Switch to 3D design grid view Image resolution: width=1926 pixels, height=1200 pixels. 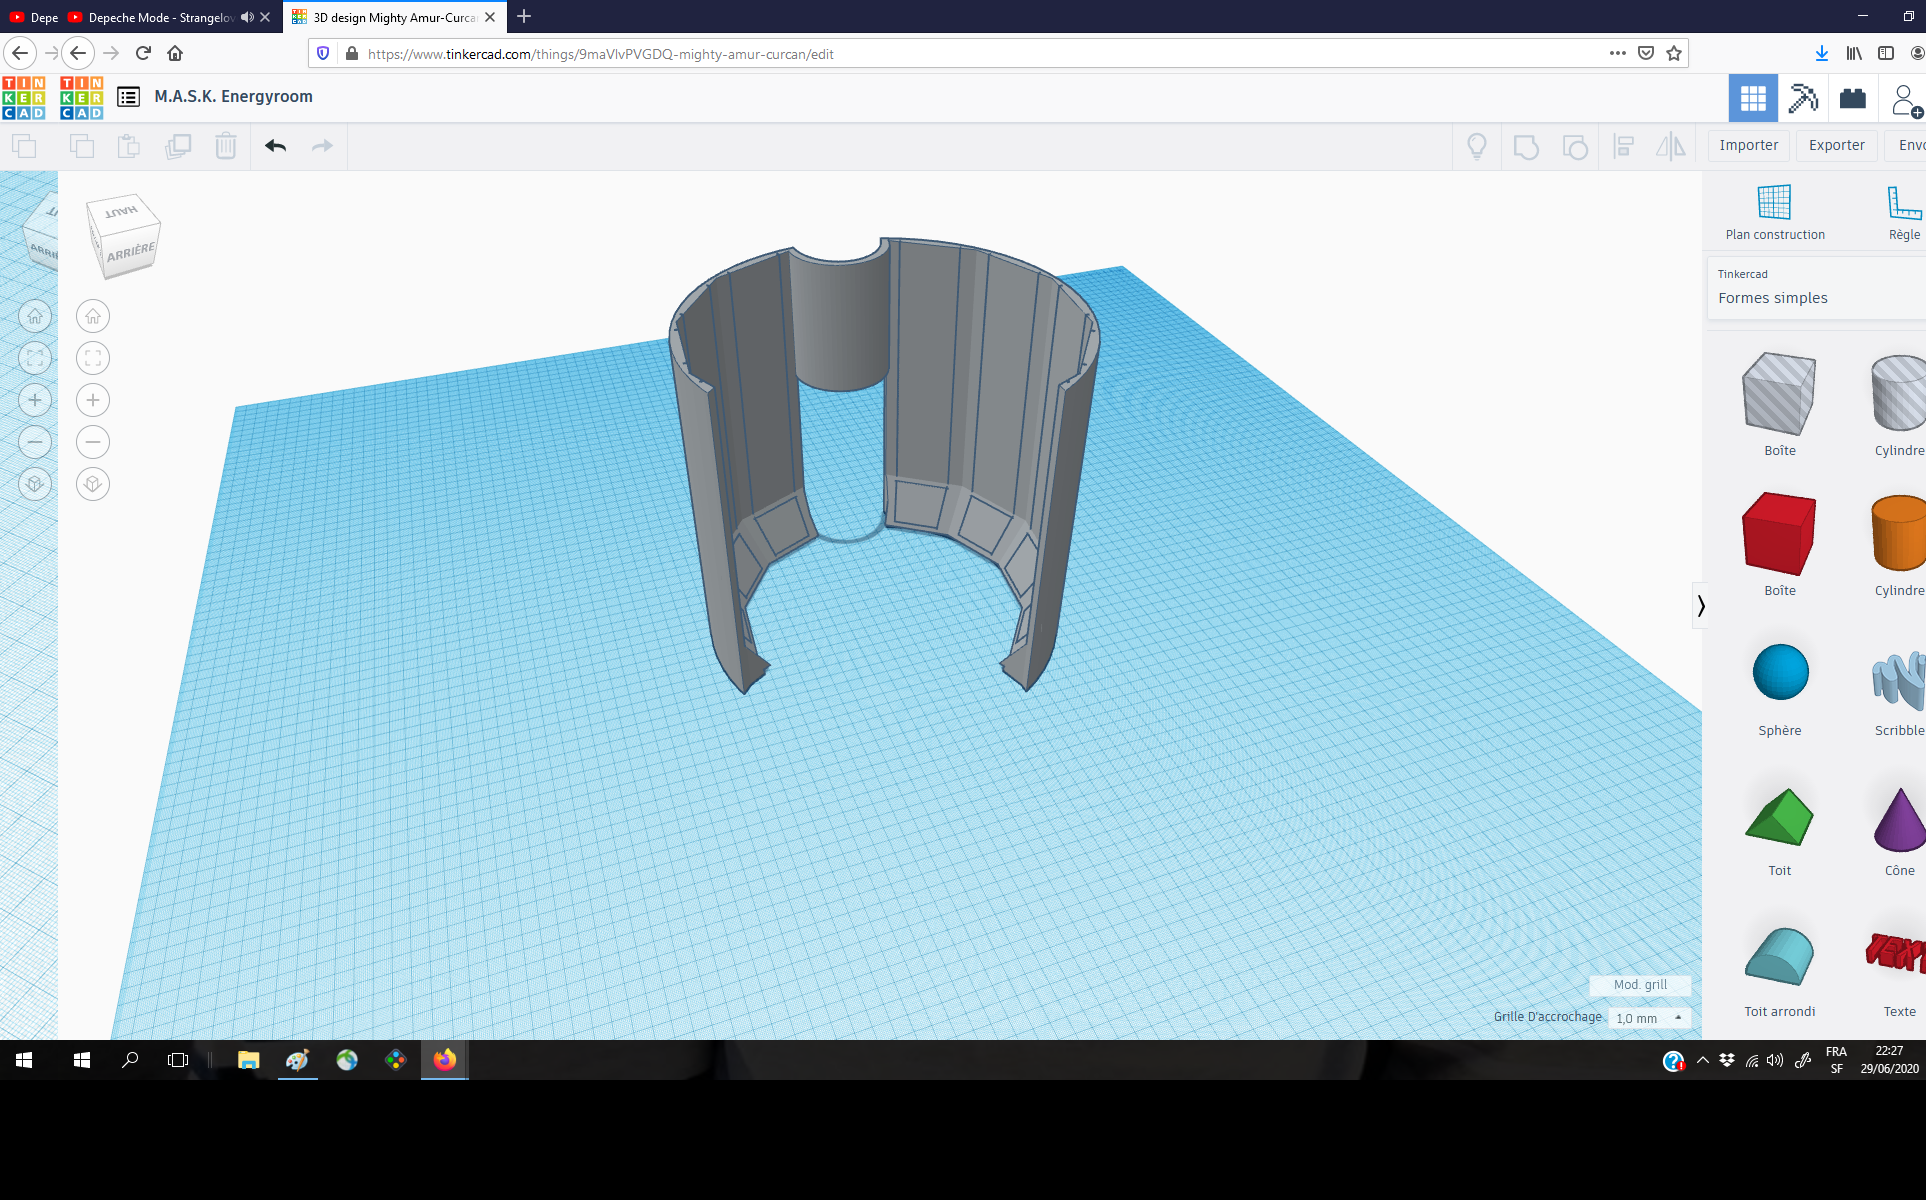point(1753,98)
